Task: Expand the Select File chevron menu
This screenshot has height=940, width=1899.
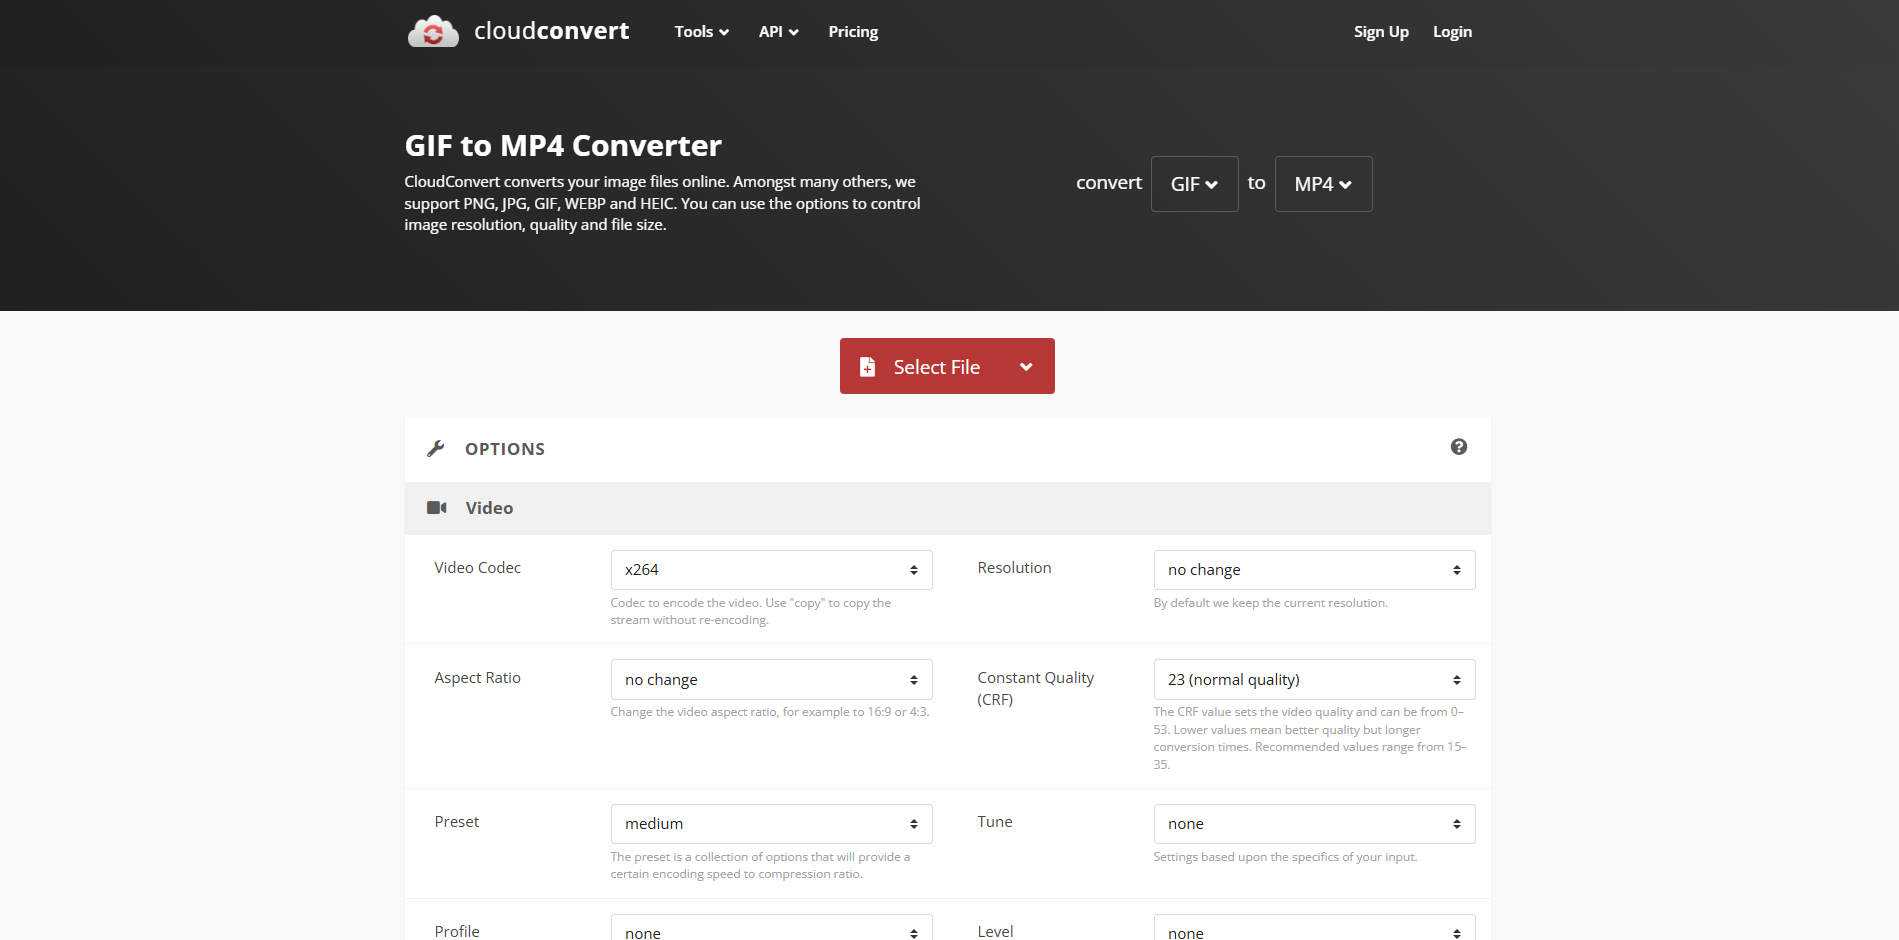Action: tap(1026, 366)
